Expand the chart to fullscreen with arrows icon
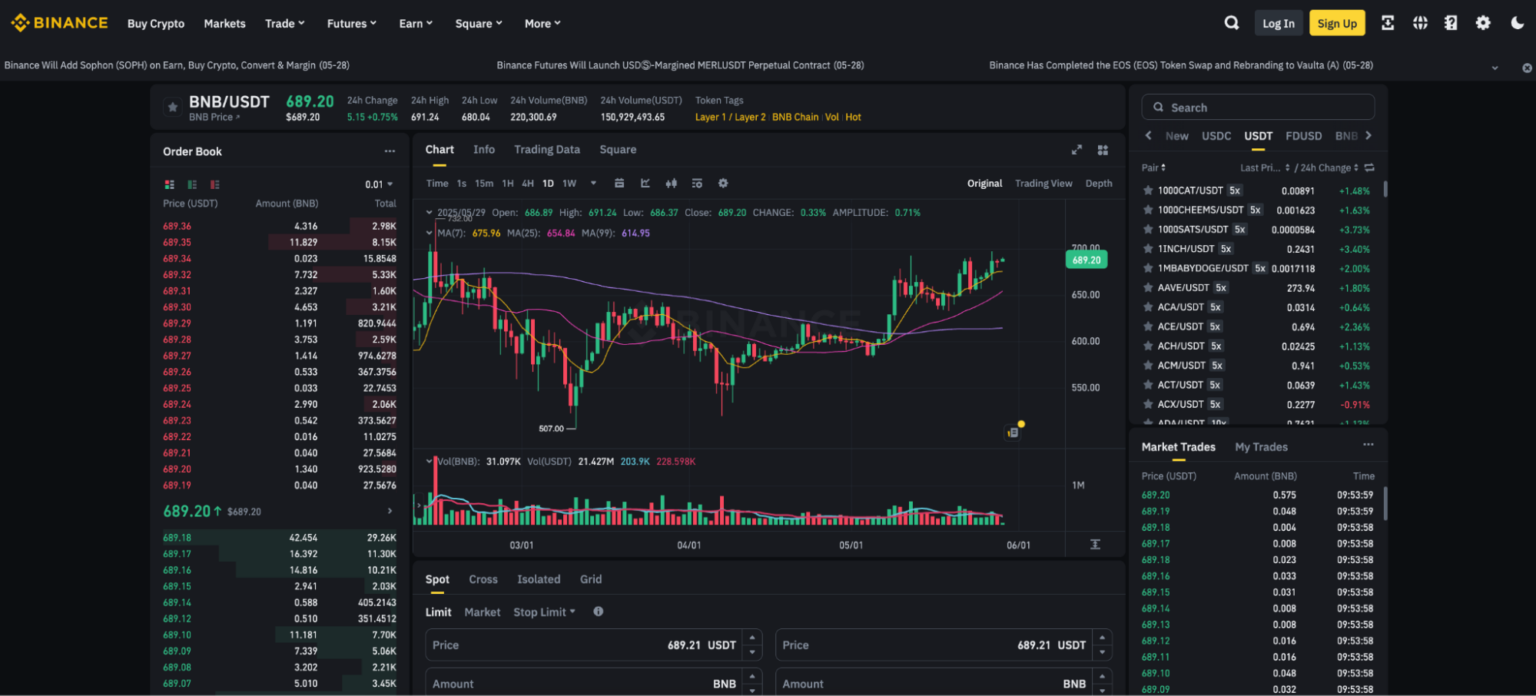This screenshot has width=1536, height=696. click(1077, 149)
